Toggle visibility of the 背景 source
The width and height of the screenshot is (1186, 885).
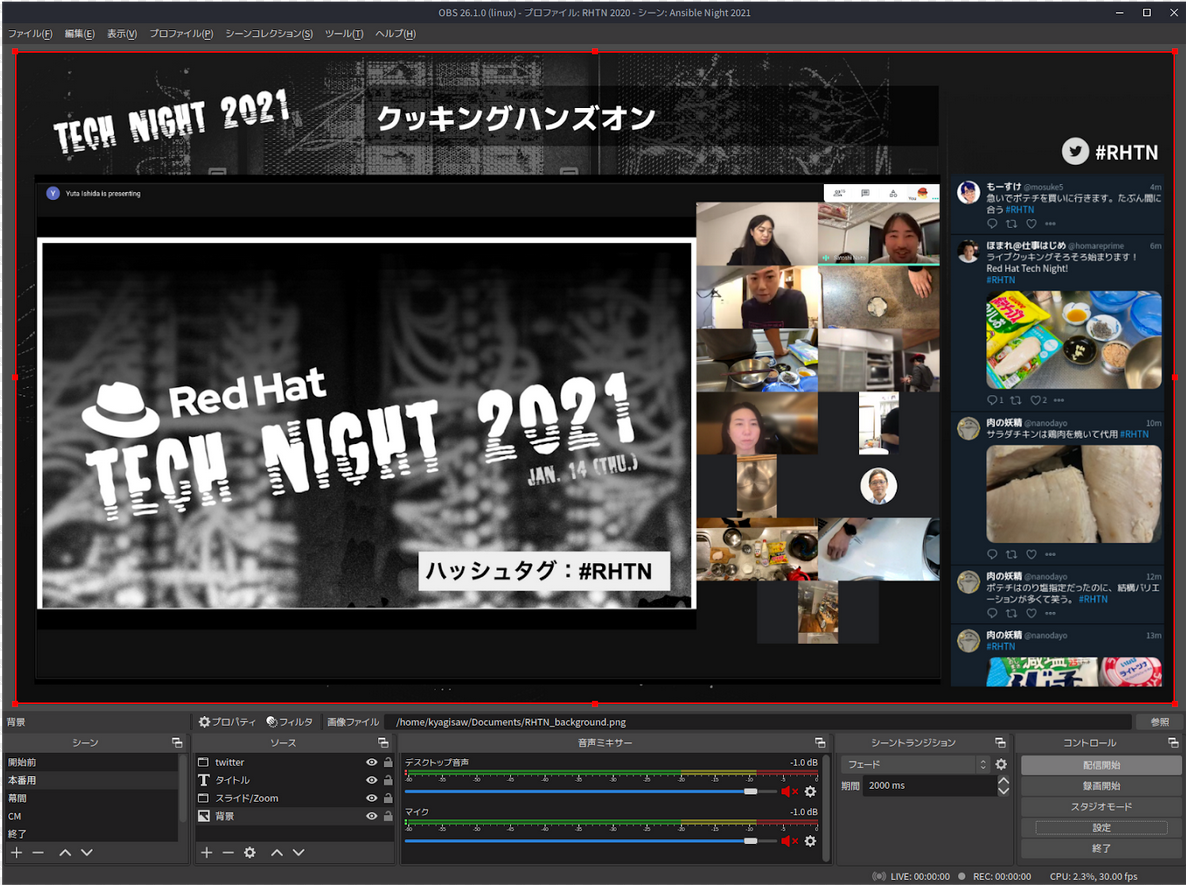click(371, 816)
